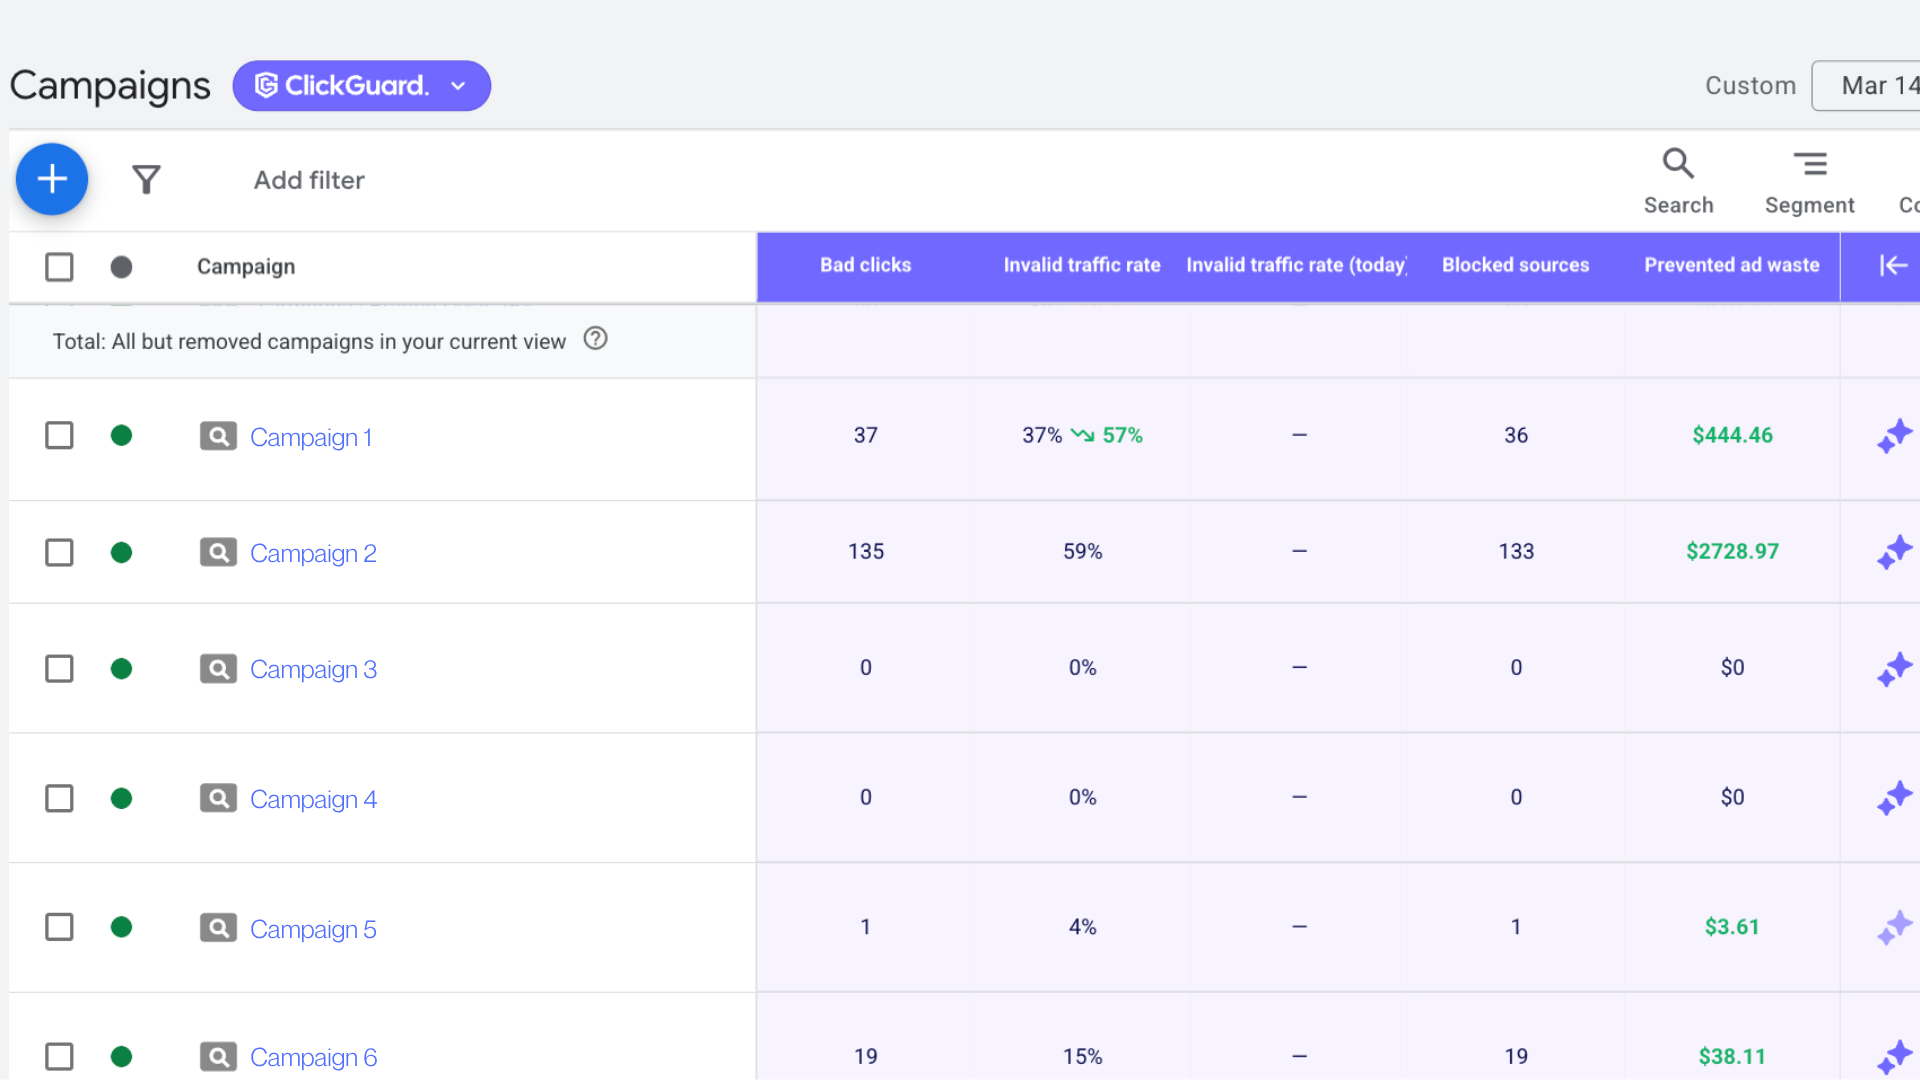Open the Campaign 1 link
The width and height of the screenshot is (1920, 1085).
tap(311, 438)
